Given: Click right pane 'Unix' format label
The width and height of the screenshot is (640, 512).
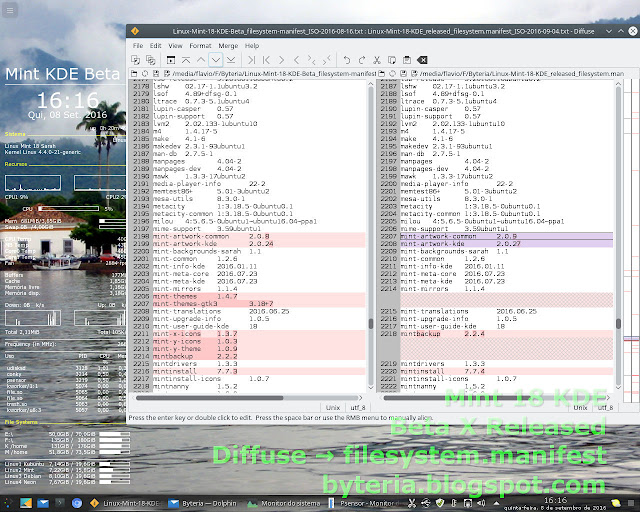Looking at the screenshot, I should [x=580, y=407].
